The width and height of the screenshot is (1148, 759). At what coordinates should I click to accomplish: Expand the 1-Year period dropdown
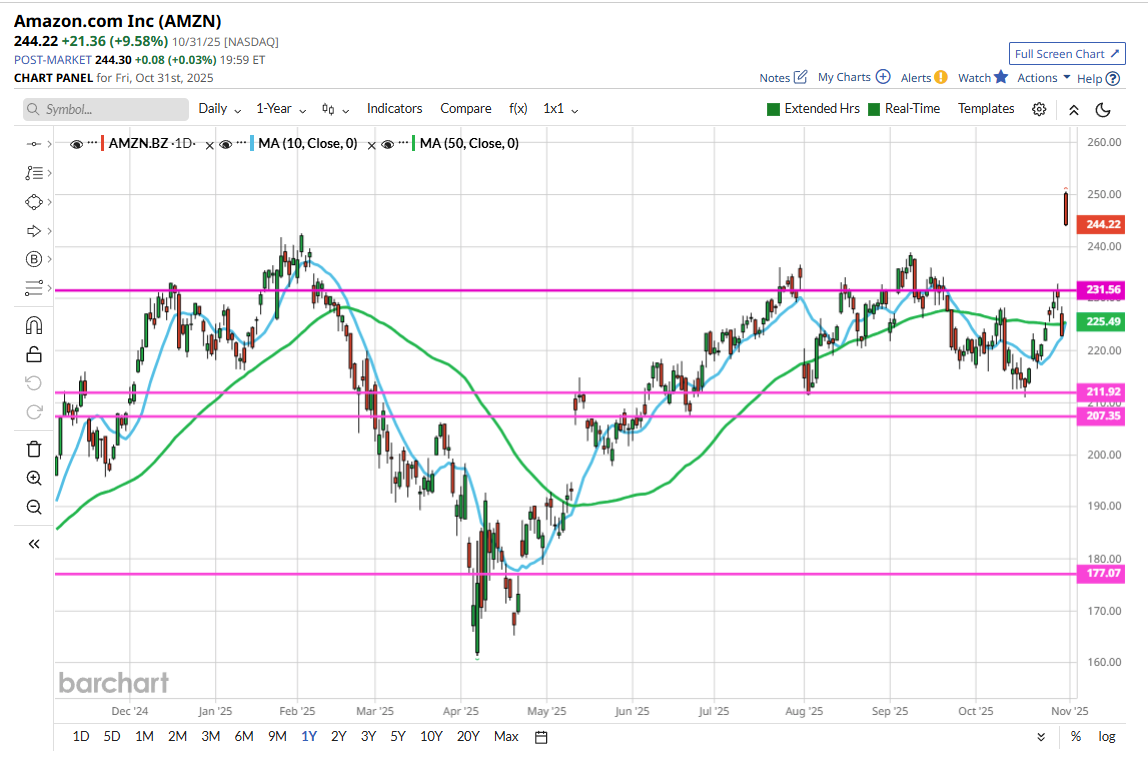tap(279, 109)
